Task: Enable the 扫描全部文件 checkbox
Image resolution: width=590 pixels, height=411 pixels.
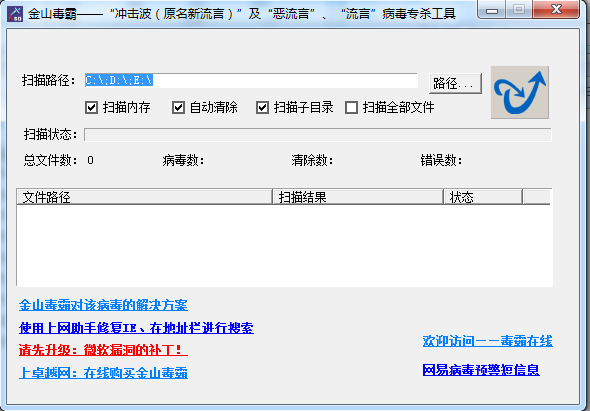Action: point(351,108)
